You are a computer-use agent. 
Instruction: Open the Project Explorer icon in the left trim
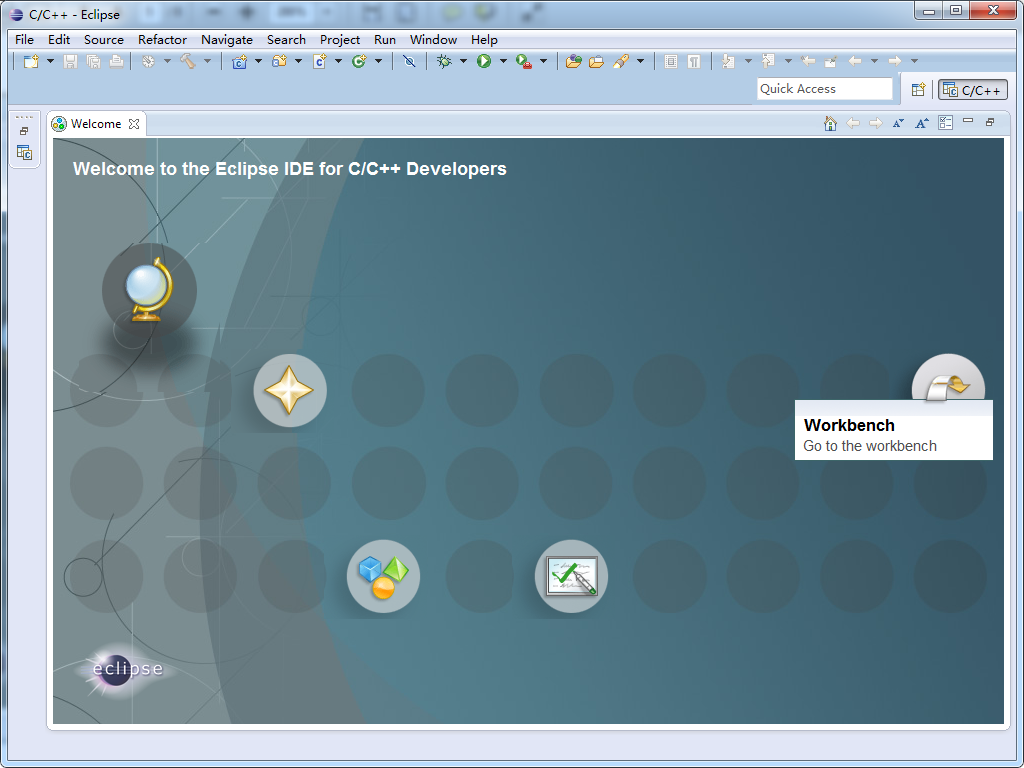pos(24,153)
